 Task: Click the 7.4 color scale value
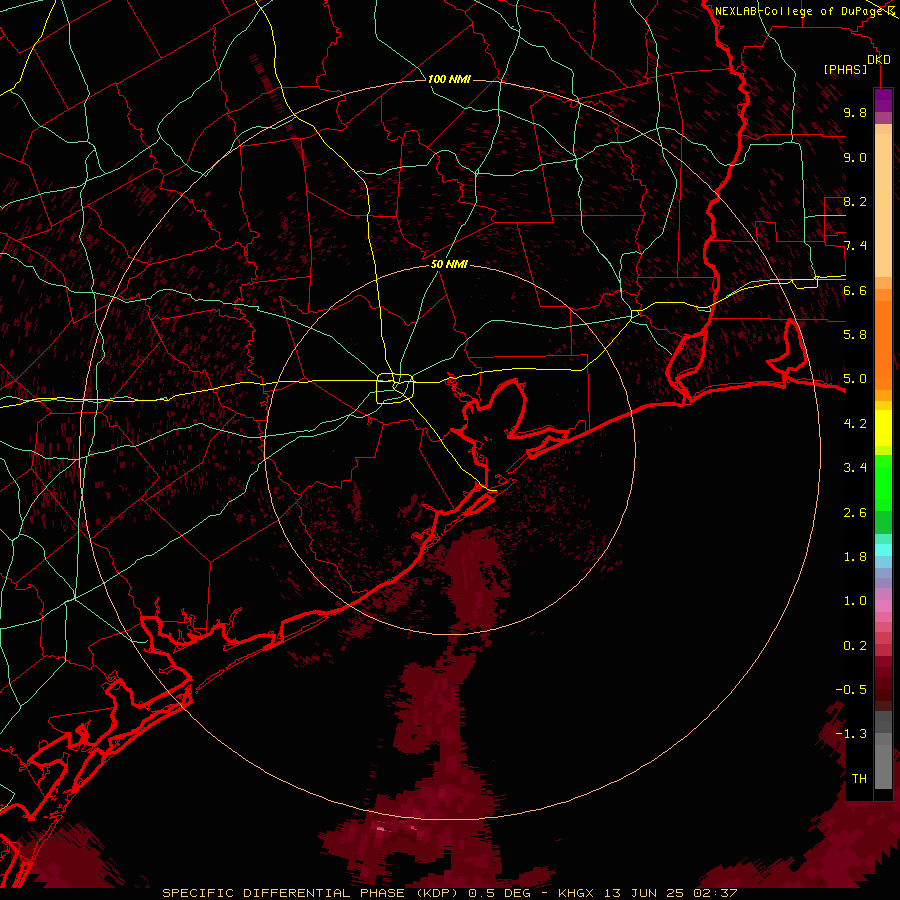[x=855, y=246]
